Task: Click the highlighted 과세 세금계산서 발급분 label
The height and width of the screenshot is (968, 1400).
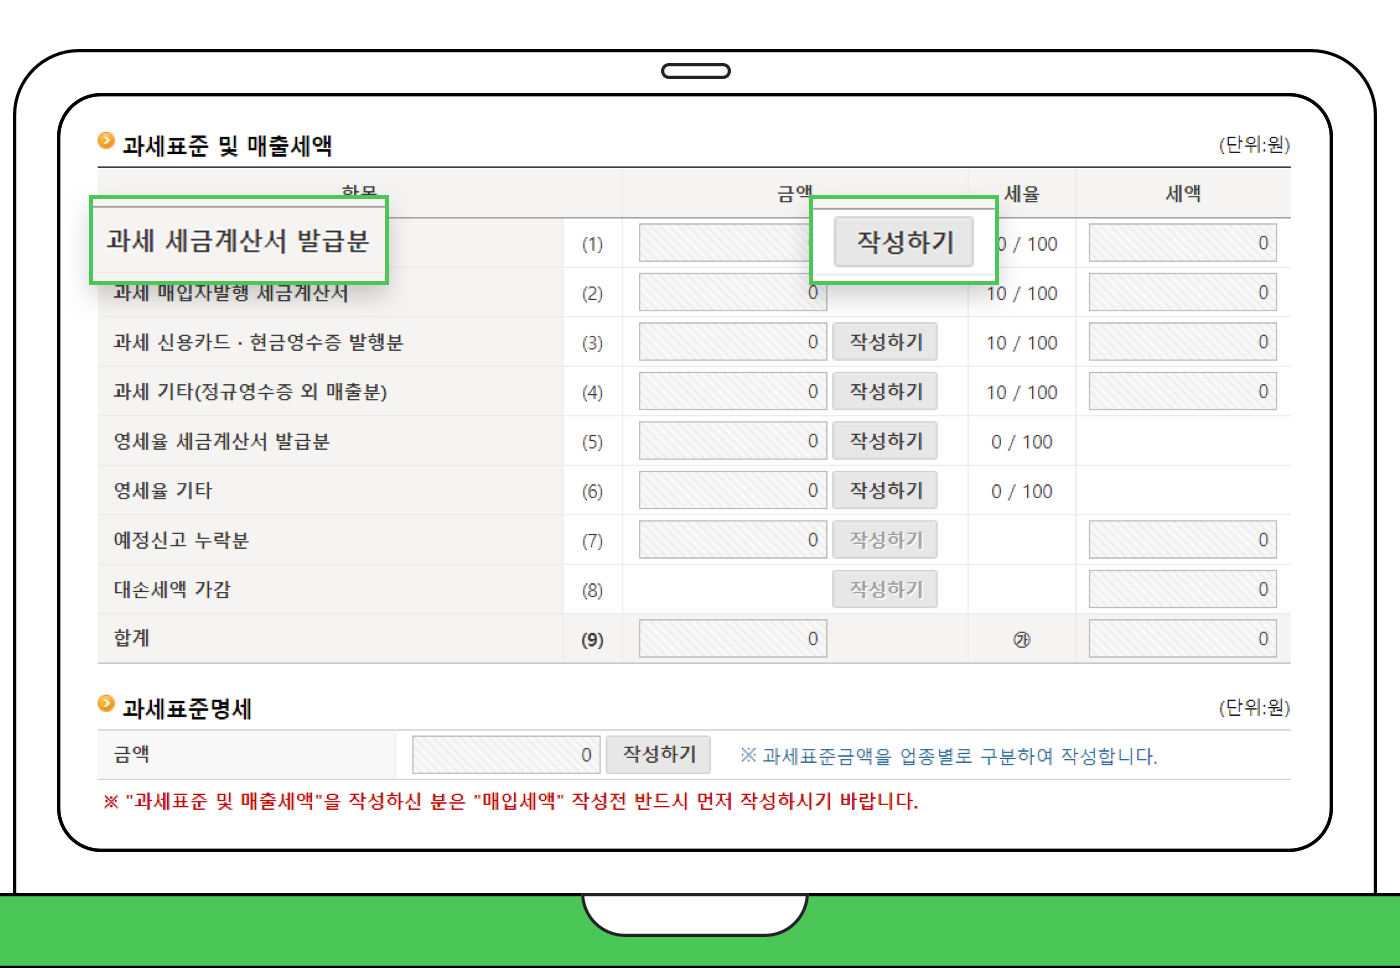Action: pyautogui.click(x=240, y=241)
